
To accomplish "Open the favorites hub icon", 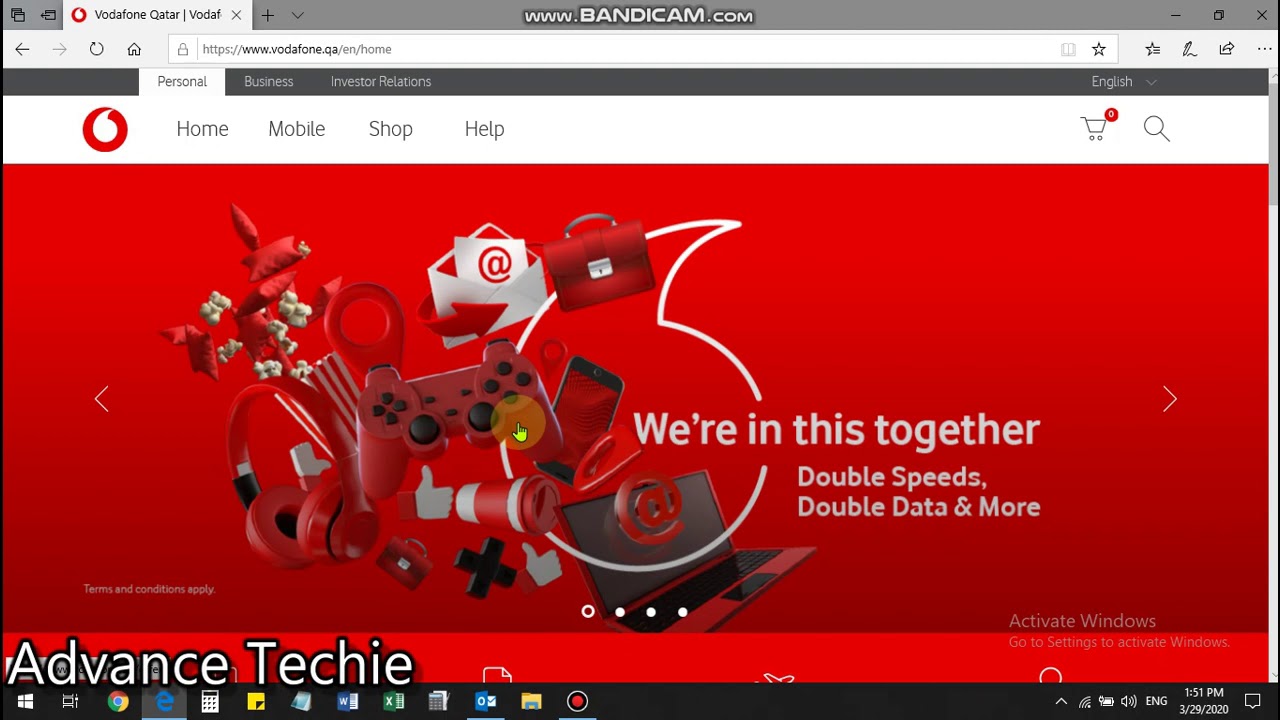I will (1152, 49).
